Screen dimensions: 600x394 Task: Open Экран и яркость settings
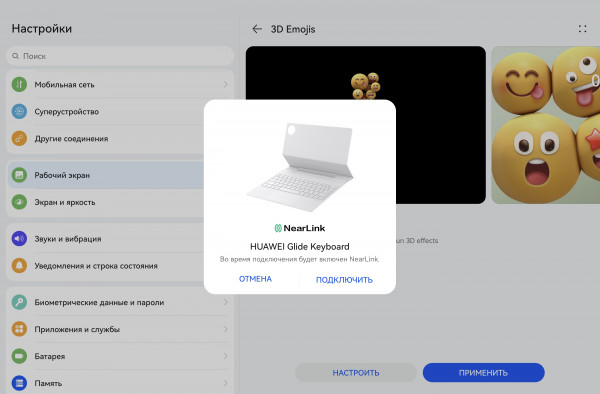click(105, 202)
